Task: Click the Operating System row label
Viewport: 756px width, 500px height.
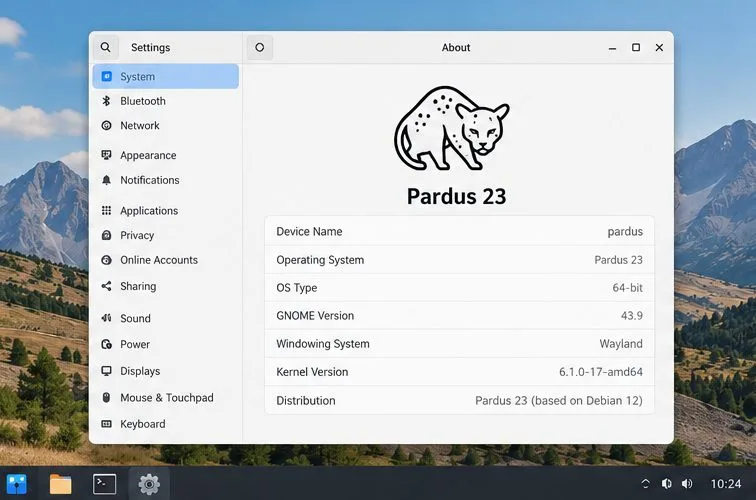Action: [320, 260]
